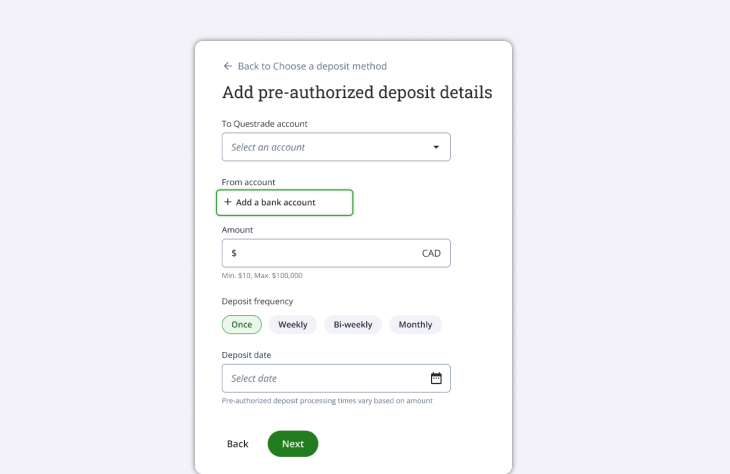This screenshot has height=474, width=730.
Task: Click the Add pre-authorized deposit details heading
Action: [357, 93]
